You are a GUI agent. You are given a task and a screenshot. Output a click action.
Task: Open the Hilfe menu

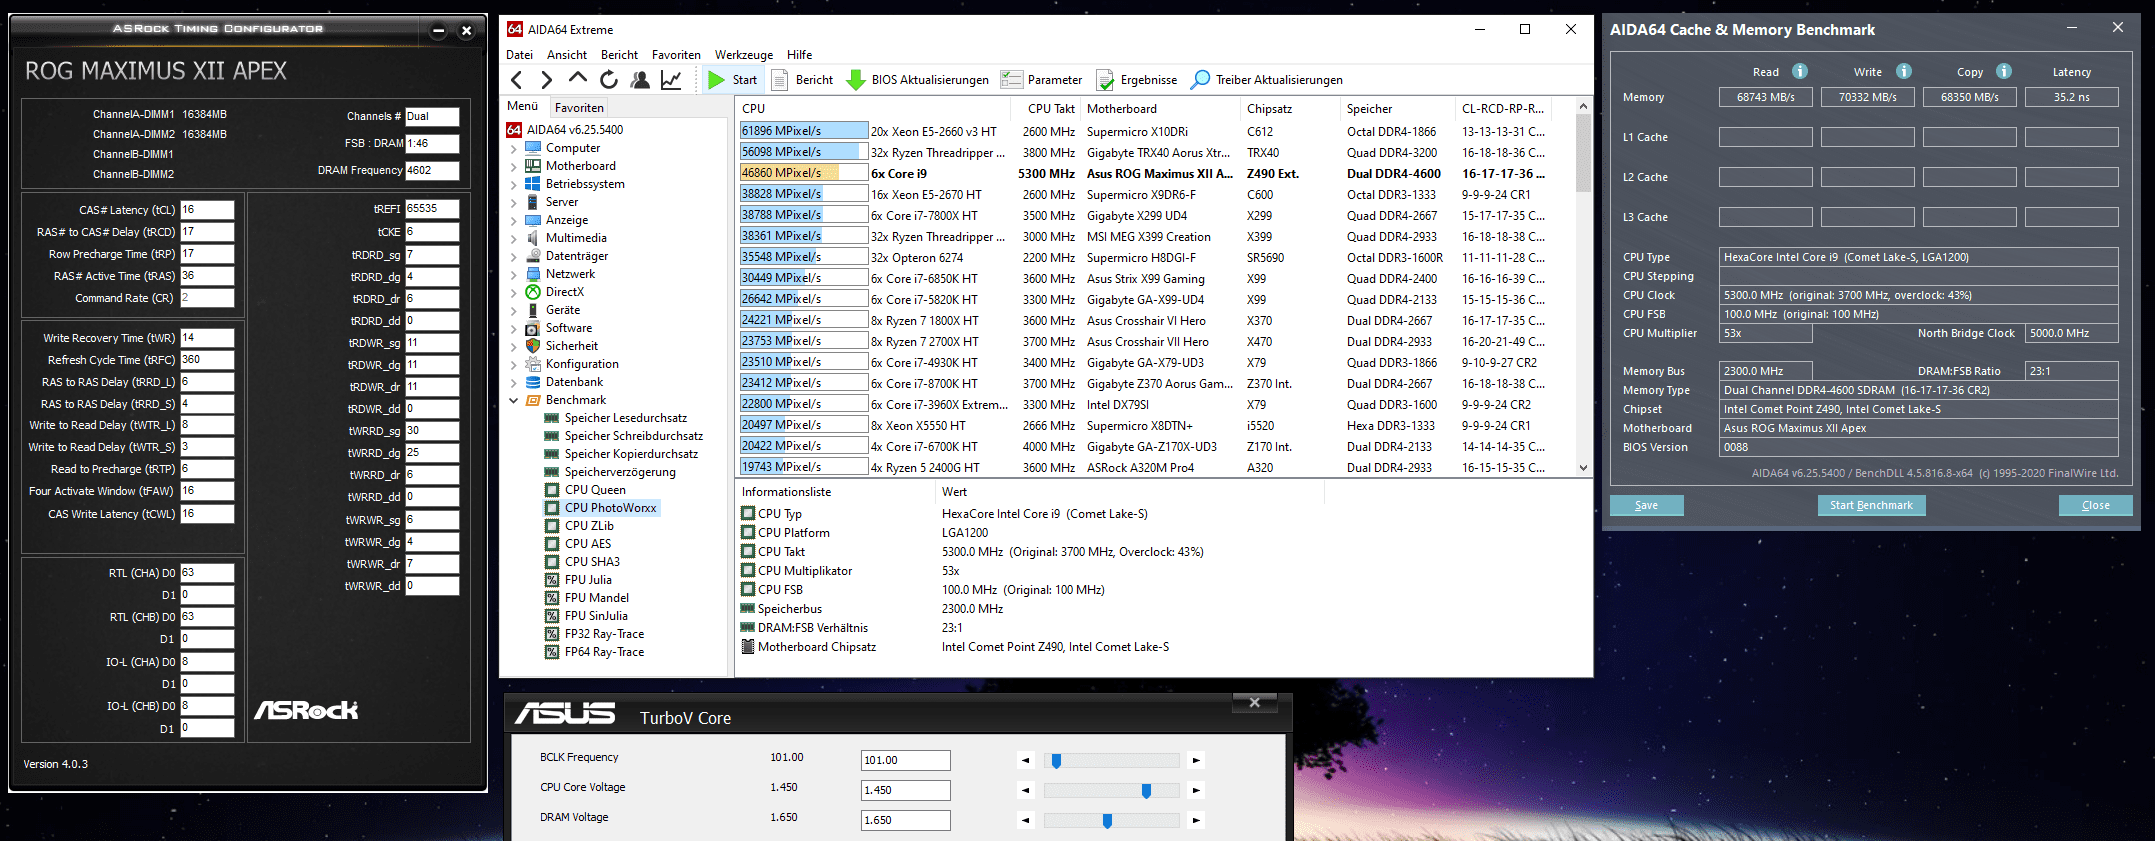799,55
